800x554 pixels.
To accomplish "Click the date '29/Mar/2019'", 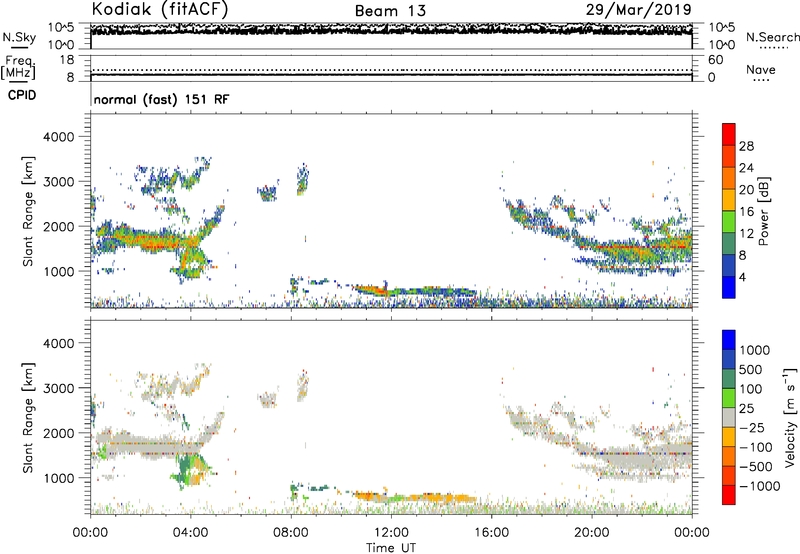I will (638, 10).
